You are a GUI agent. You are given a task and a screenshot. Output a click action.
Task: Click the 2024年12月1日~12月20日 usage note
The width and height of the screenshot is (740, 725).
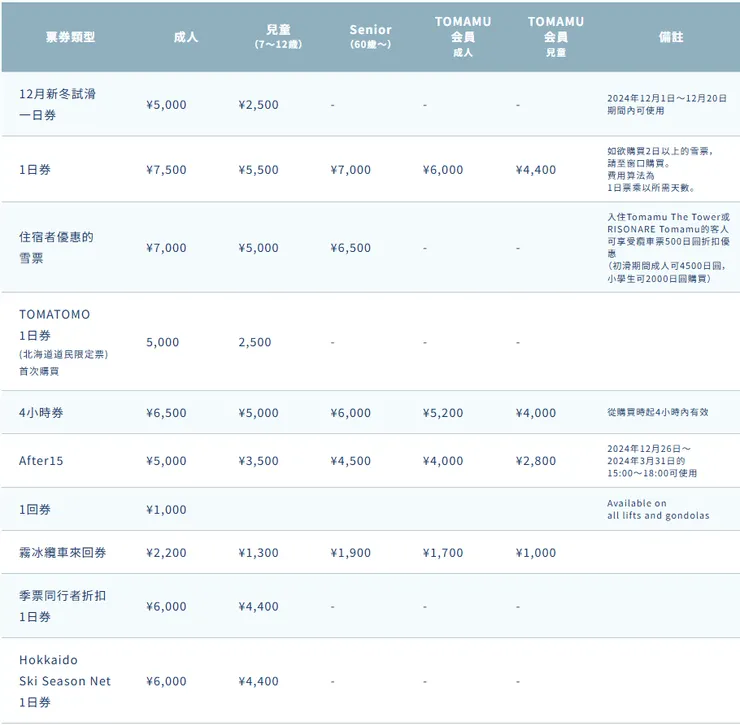point(667,104)
